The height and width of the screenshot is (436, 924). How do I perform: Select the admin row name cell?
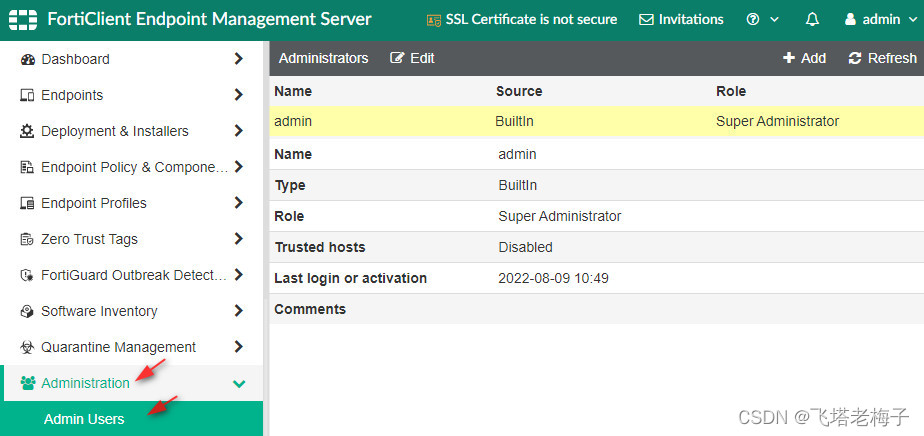click(x=293, y=121)
